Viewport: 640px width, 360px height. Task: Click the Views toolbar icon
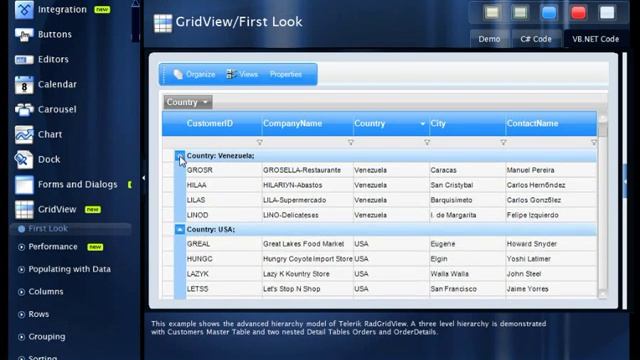[231, 74]
